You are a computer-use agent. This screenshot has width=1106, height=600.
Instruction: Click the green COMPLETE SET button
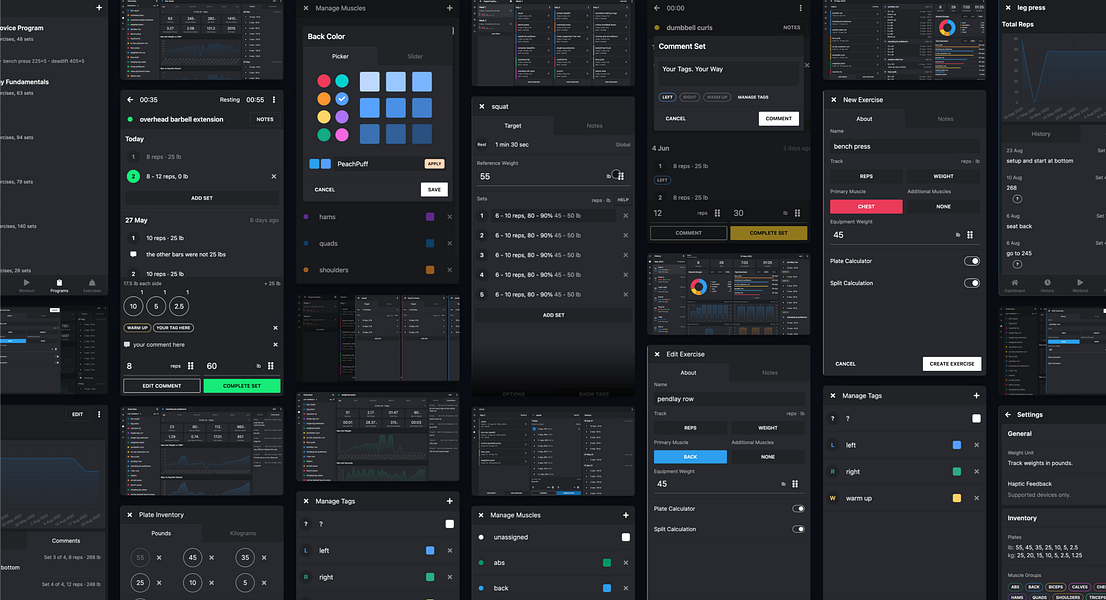click(x=242, y=386)
